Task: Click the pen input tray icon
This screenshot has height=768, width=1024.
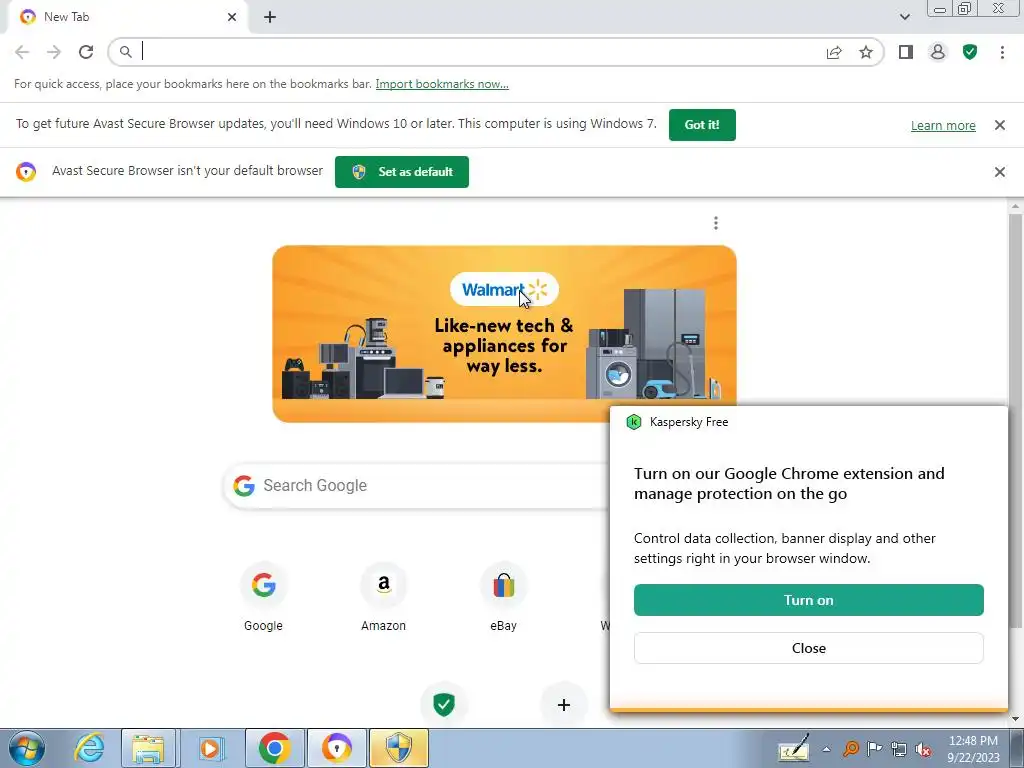Action: pyautogui.click(x=793, y=749)
